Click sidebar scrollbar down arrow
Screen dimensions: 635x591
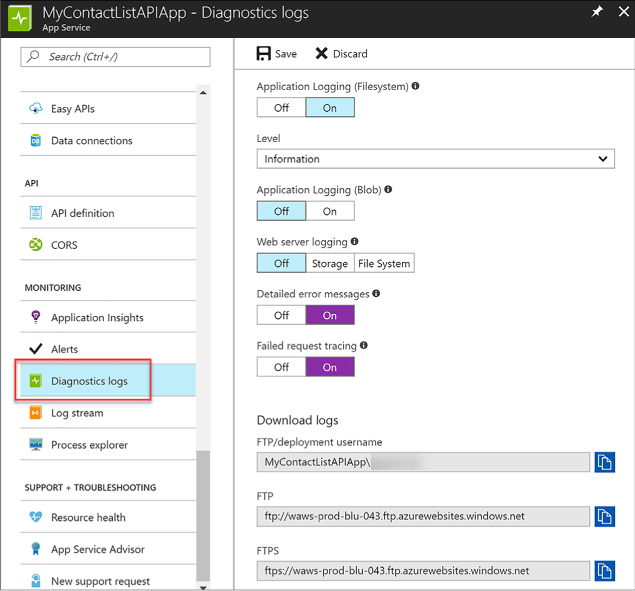[x=203, y=587]
